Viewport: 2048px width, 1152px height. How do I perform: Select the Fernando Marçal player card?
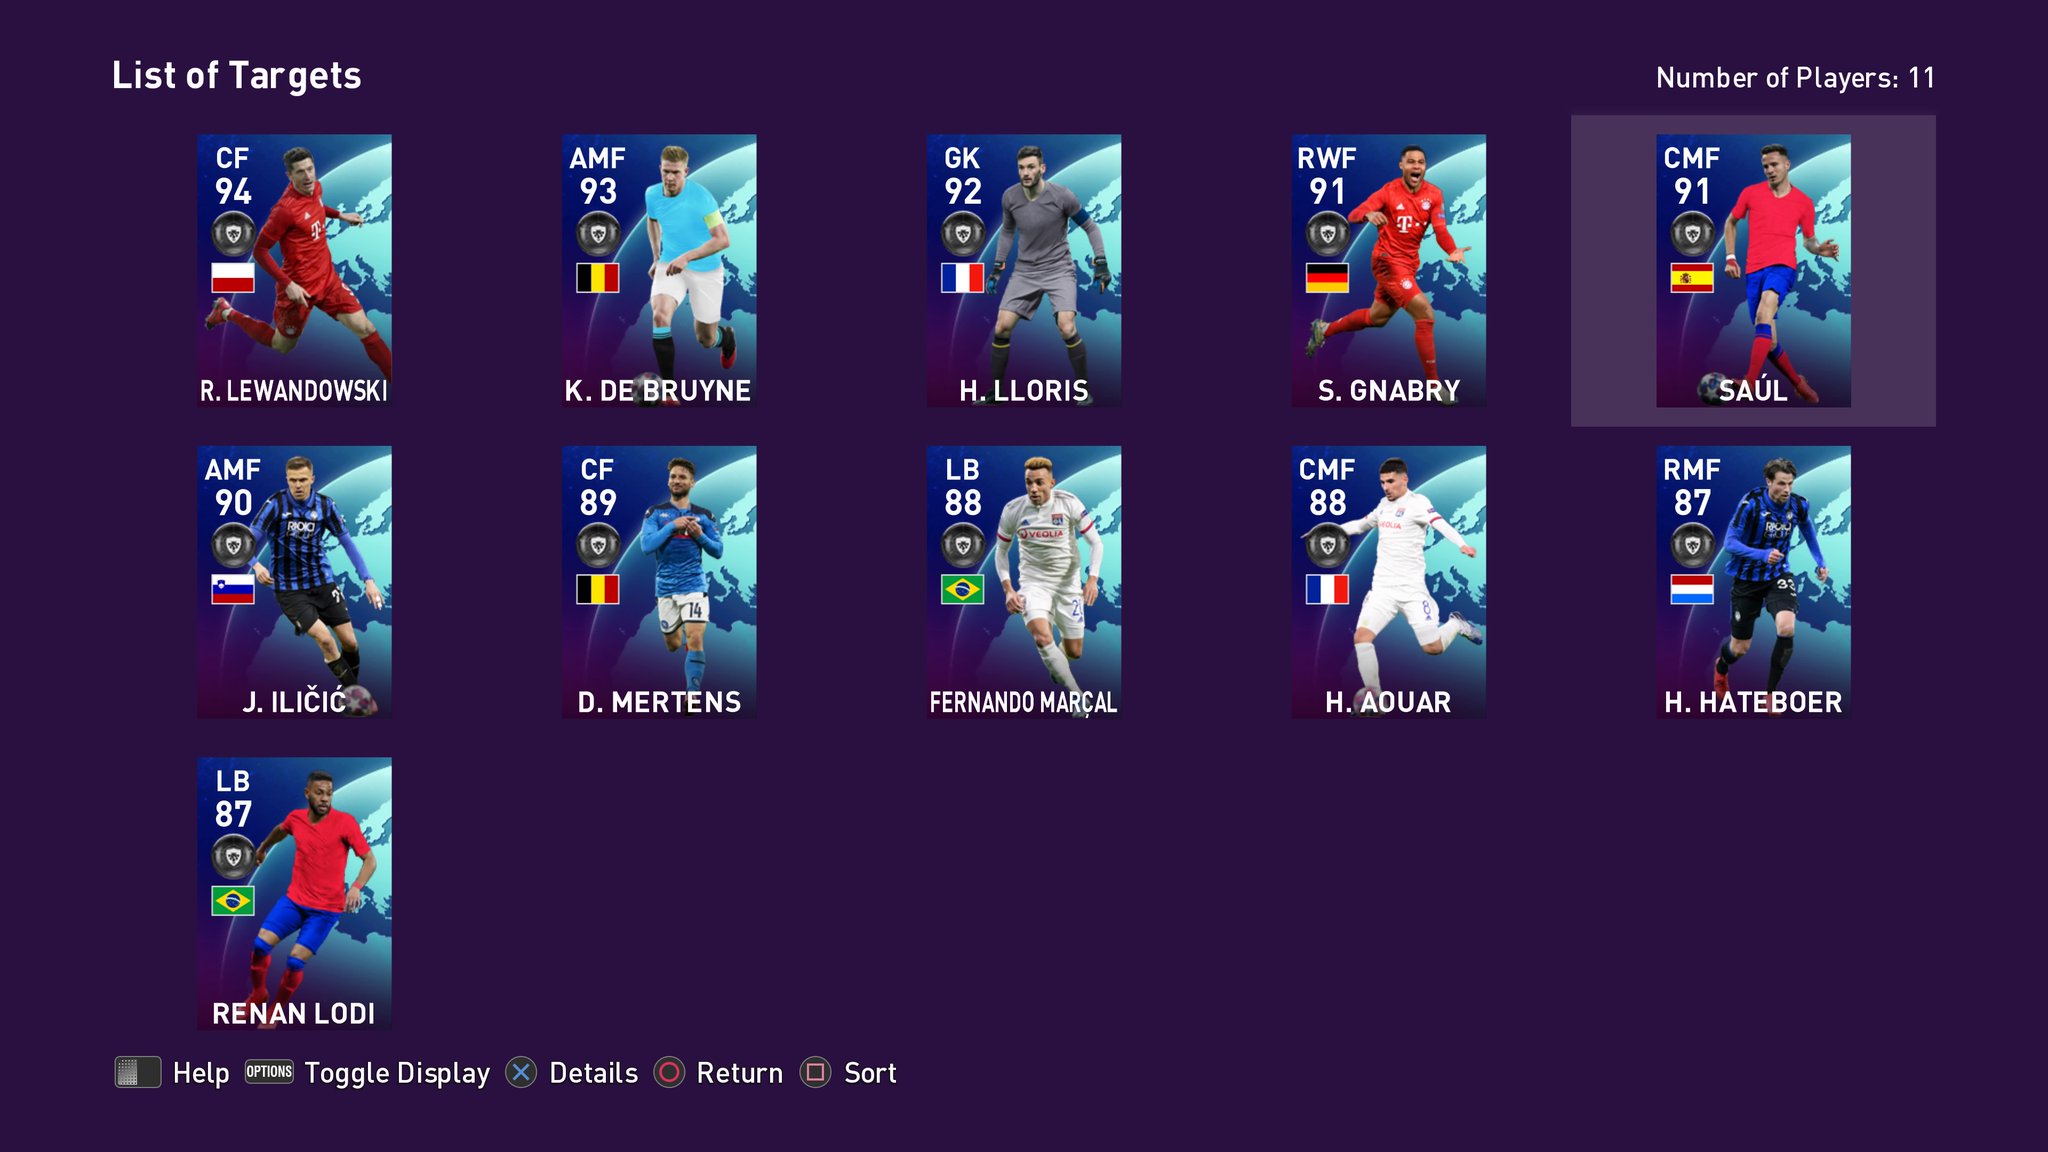[1024, 582]
